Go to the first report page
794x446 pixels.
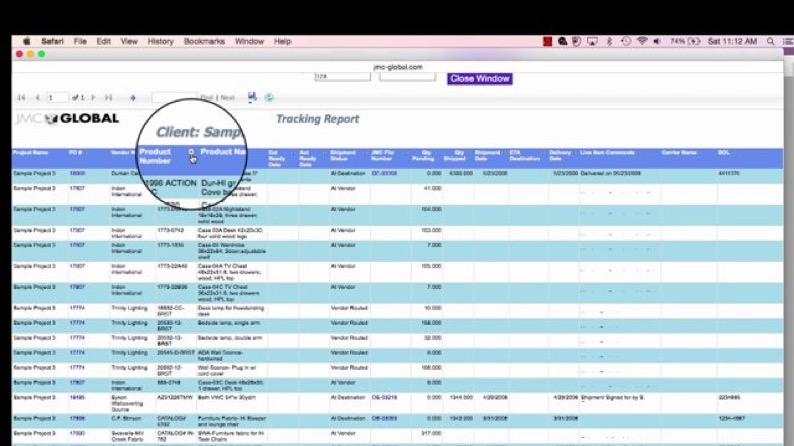coord(21,98)
